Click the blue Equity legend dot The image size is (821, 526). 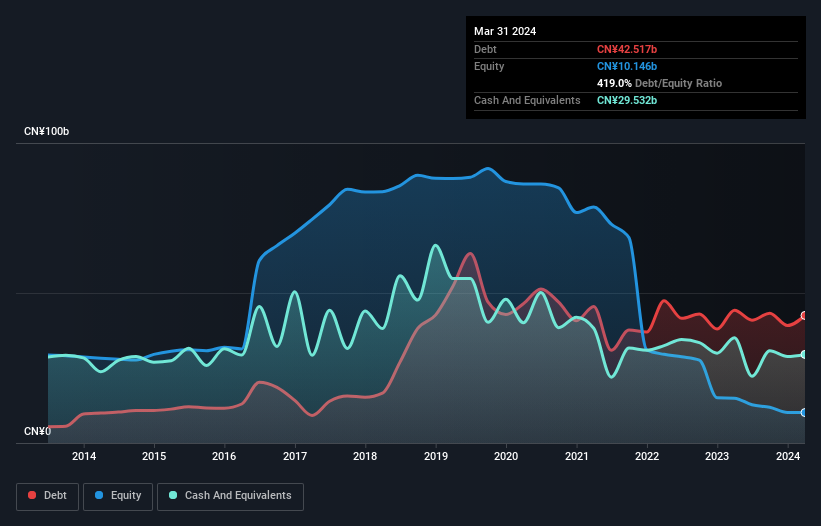[x=99, y=495]
